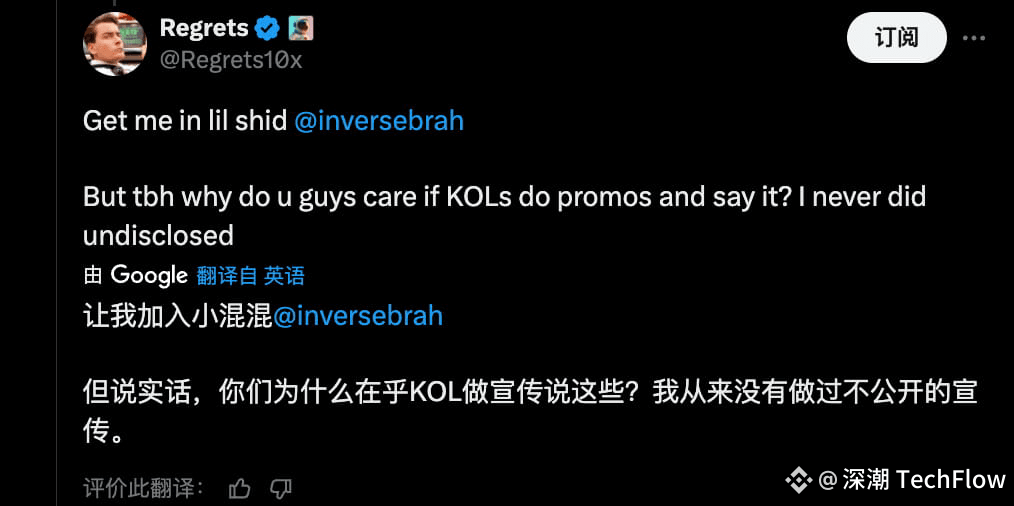Click the "Get me in lil shid" text

[185, 122]
